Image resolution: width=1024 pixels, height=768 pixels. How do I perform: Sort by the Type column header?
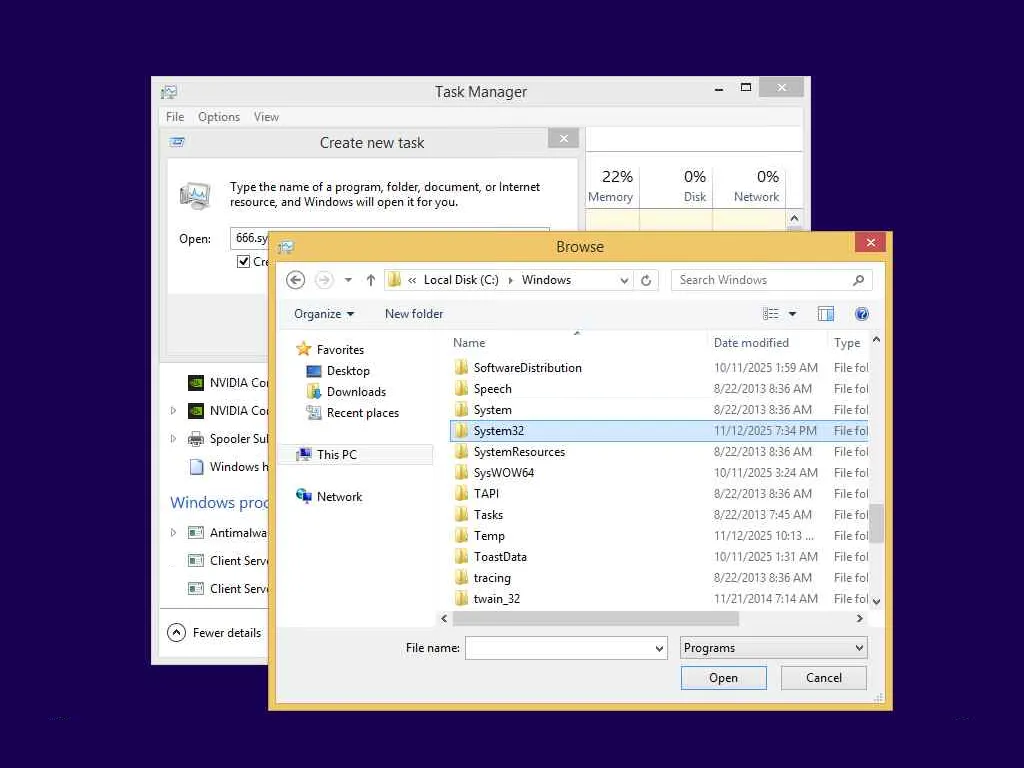849,343
